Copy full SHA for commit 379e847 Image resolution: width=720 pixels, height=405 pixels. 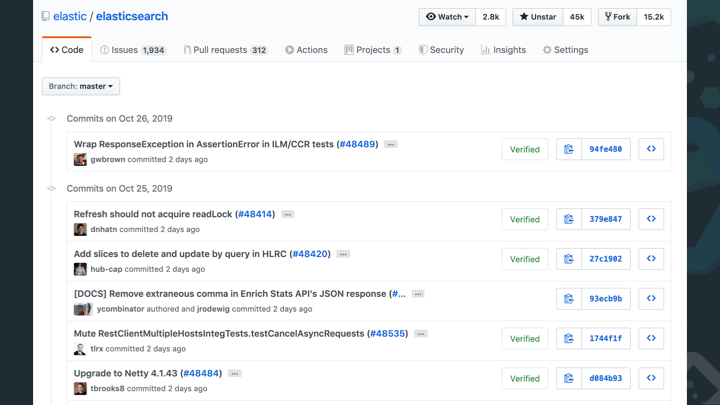[x=568, y=219]
